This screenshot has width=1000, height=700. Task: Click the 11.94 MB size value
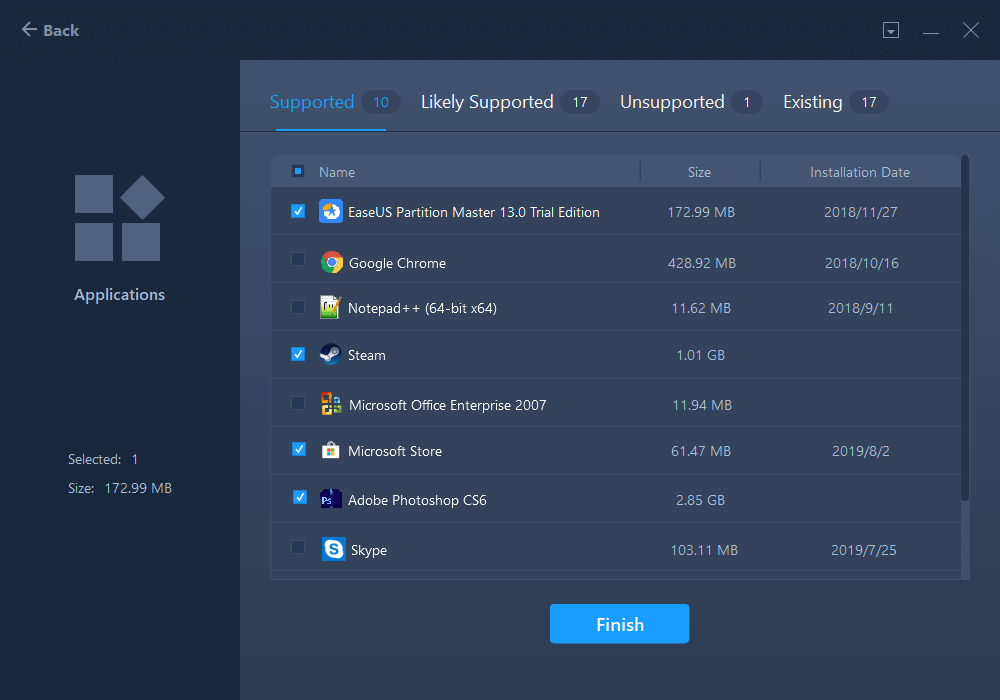(702, 405)
